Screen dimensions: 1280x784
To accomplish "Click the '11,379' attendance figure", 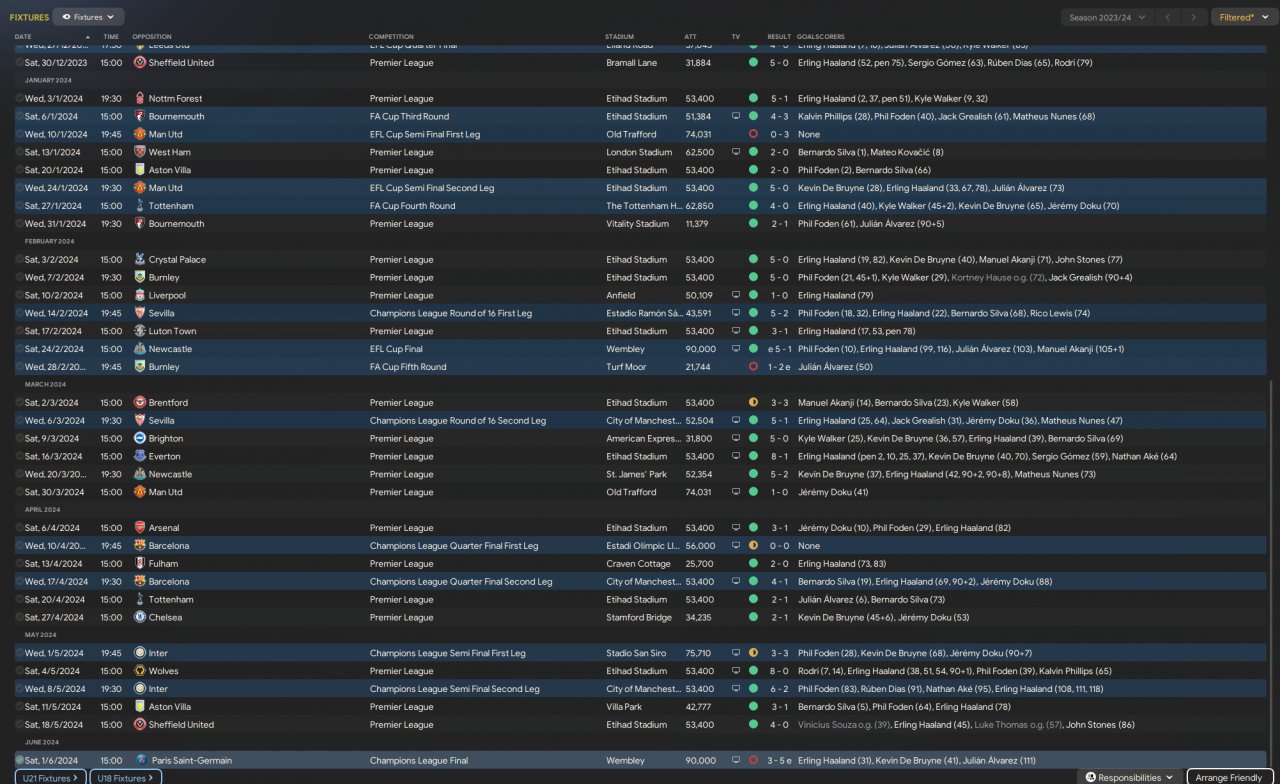I will click(698, 224).
